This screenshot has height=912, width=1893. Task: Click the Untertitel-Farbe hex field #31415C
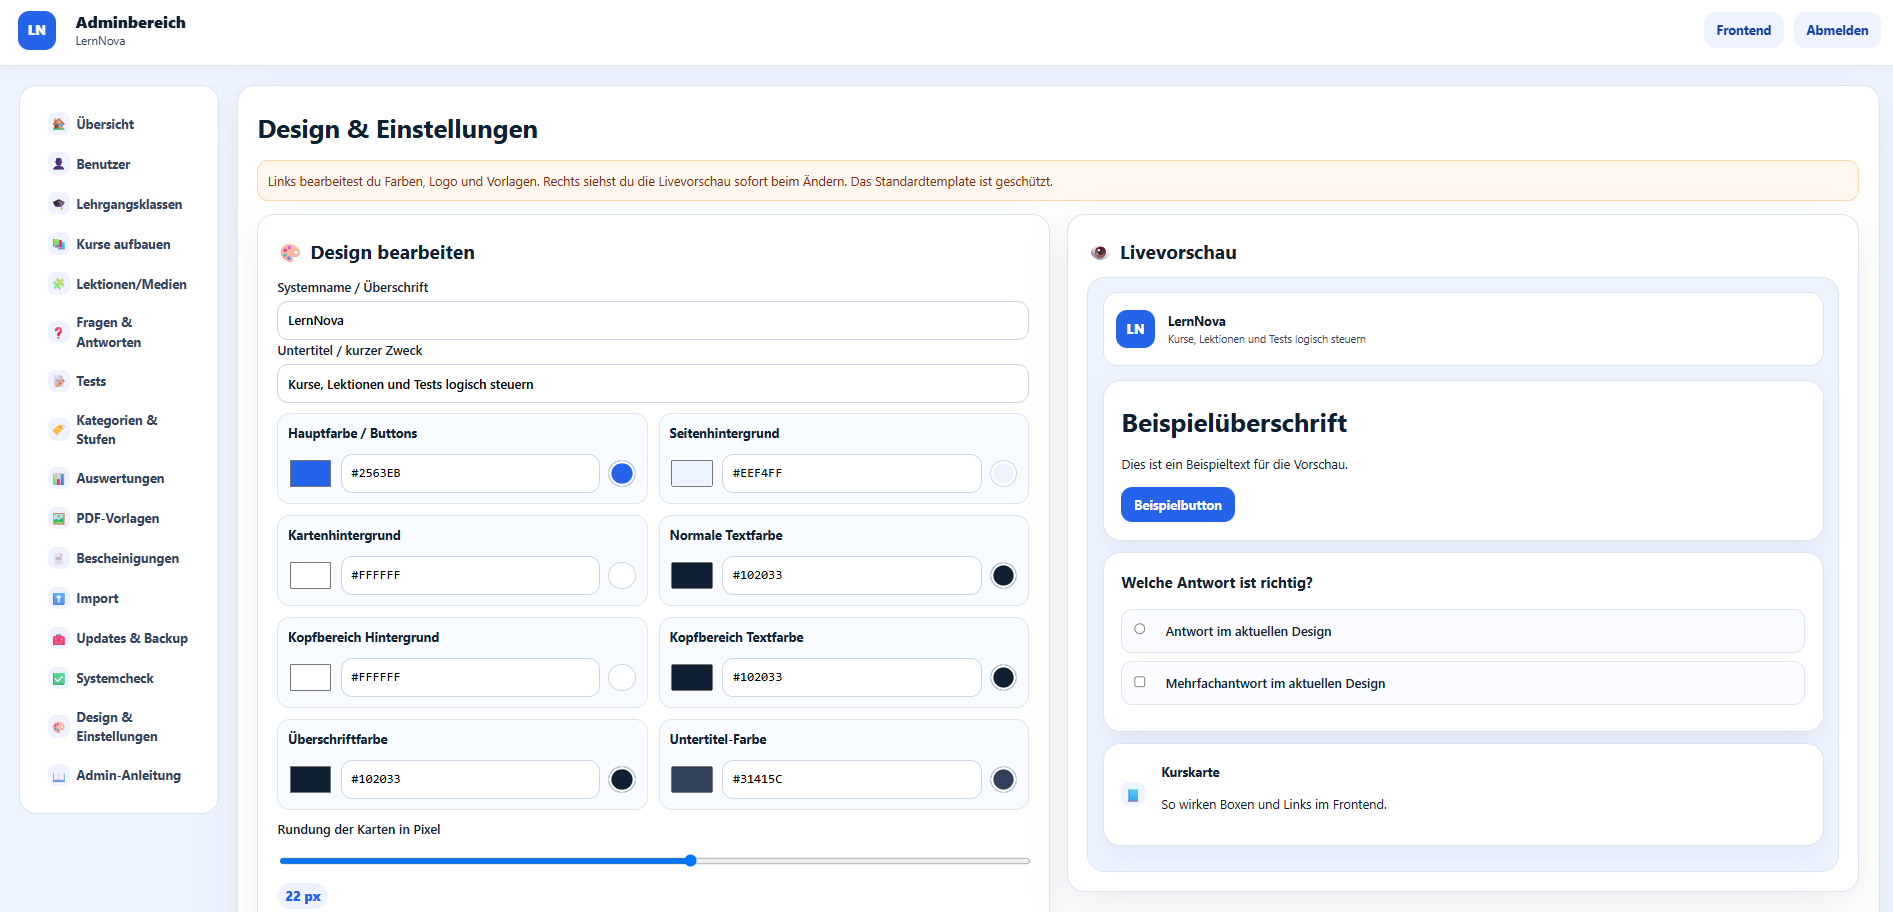851,779
